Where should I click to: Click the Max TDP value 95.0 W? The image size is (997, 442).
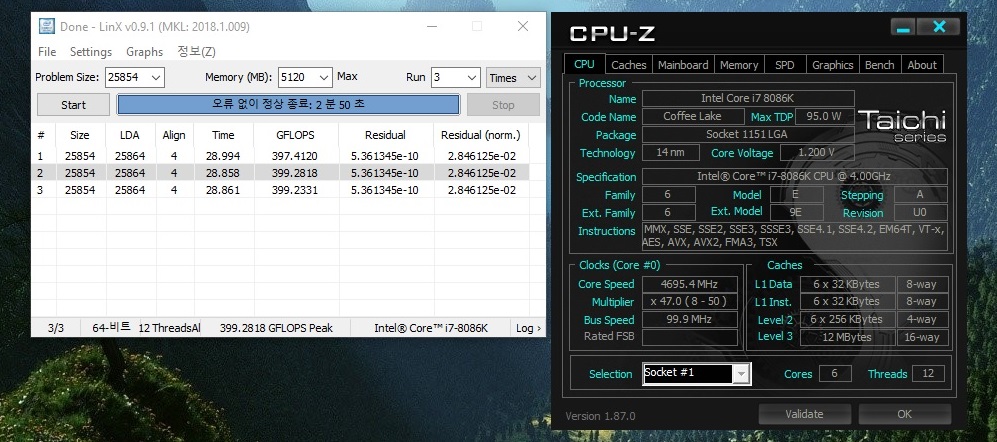[x=824, y=116]
